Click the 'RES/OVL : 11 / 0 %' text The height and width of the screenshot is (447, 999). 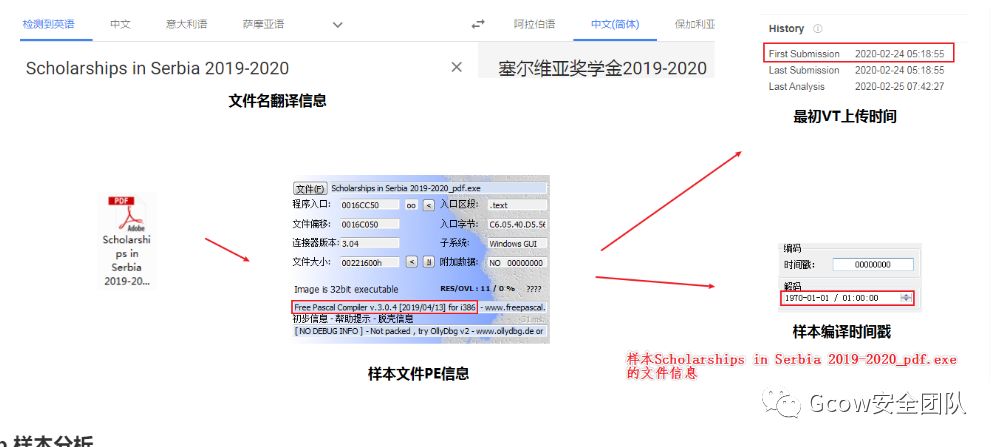[478, 289]
